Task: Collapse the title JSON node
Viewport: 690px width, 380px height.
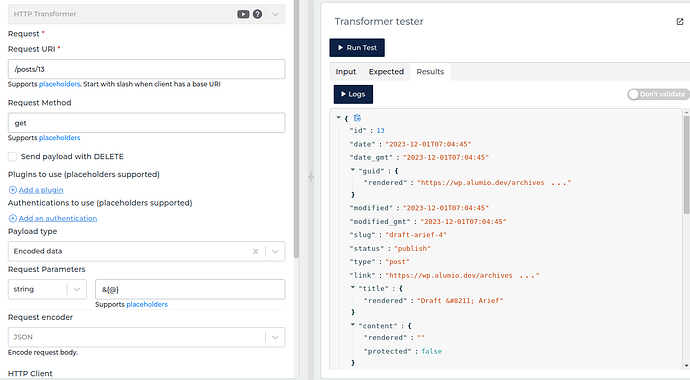Action: tap(352, 287)
